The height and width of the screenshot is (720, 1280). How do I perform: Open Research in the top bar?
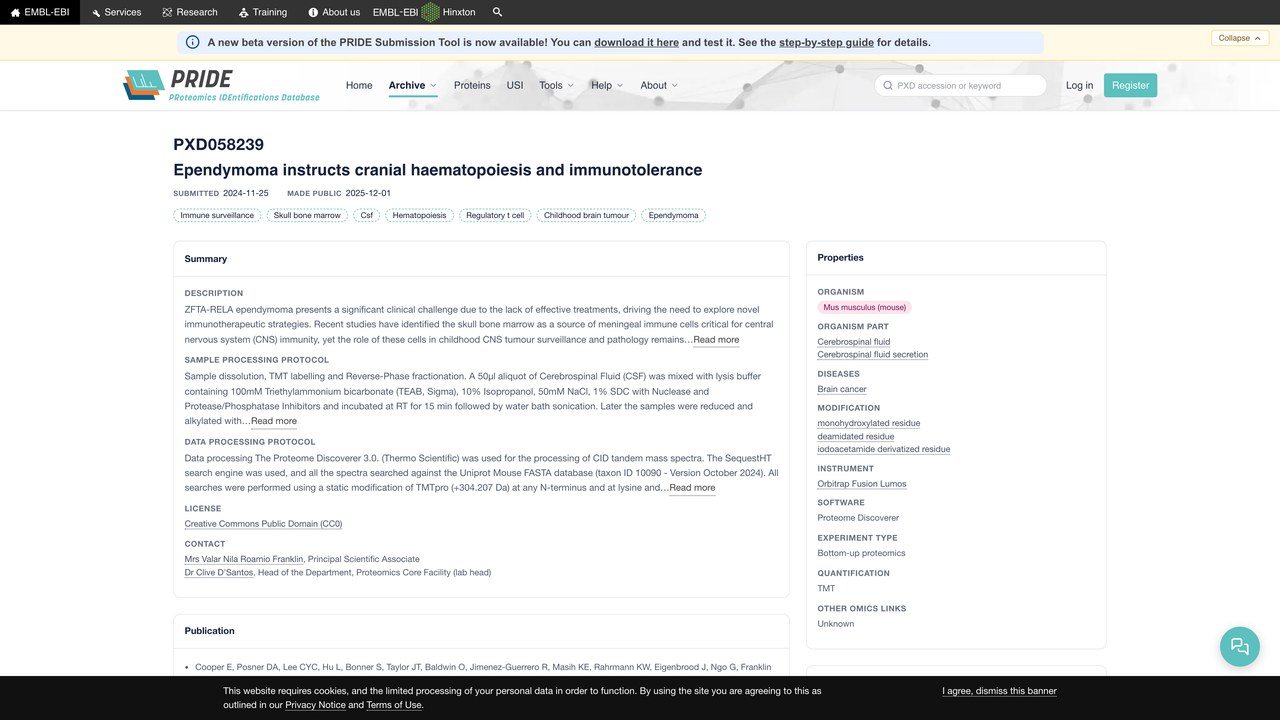click(190, 12)
